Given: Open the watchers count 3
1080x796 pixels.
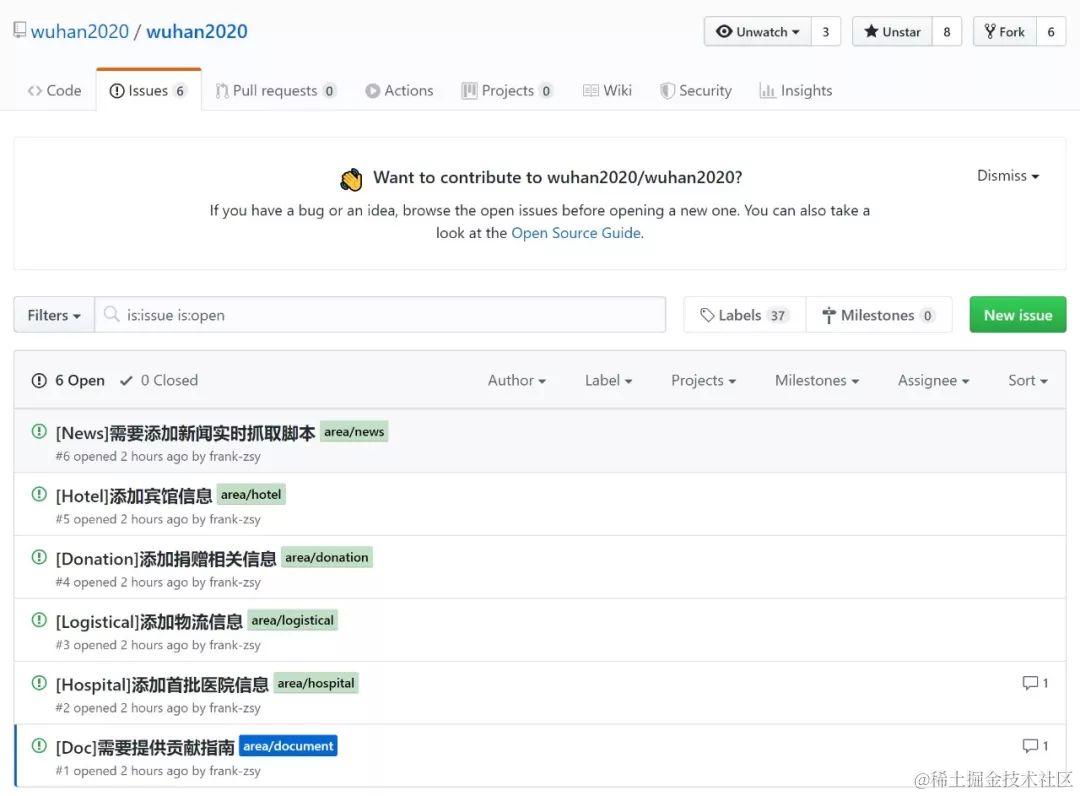Looking at the screenshot, I should [x=826, y=32].
